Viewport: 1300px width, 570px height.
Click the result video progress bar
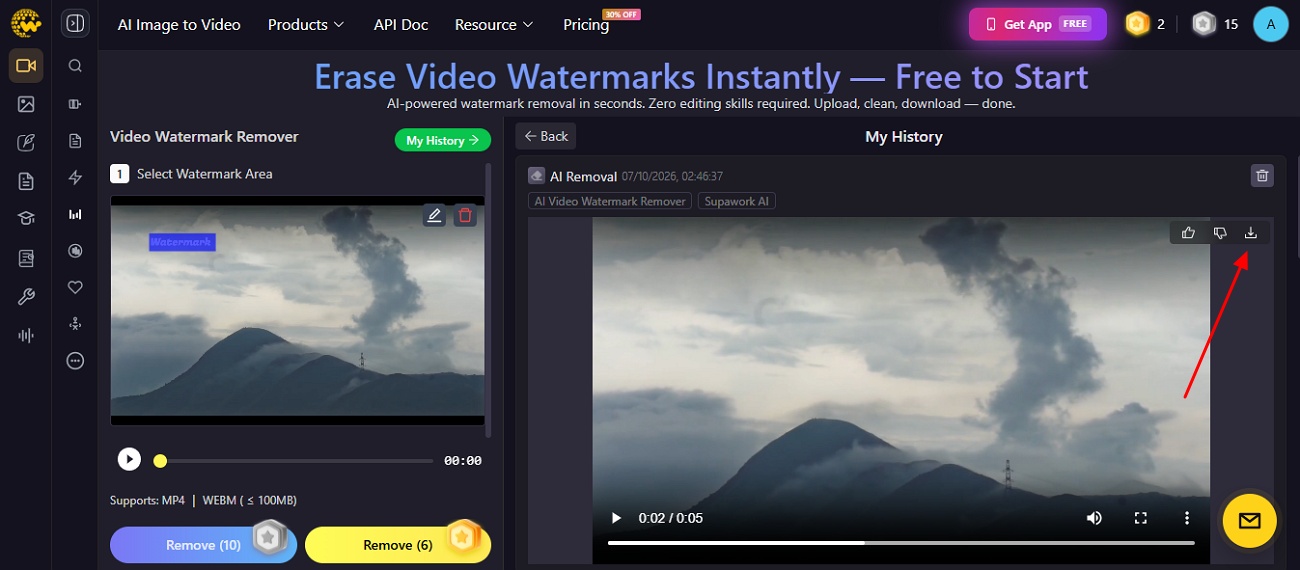click(x=901, y=543)
